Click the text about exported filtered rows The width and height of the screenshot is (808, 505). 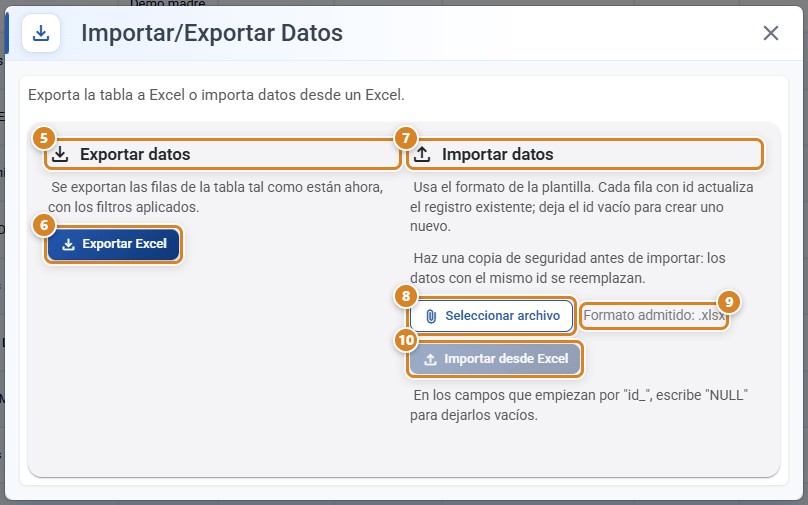pos(216,197)
